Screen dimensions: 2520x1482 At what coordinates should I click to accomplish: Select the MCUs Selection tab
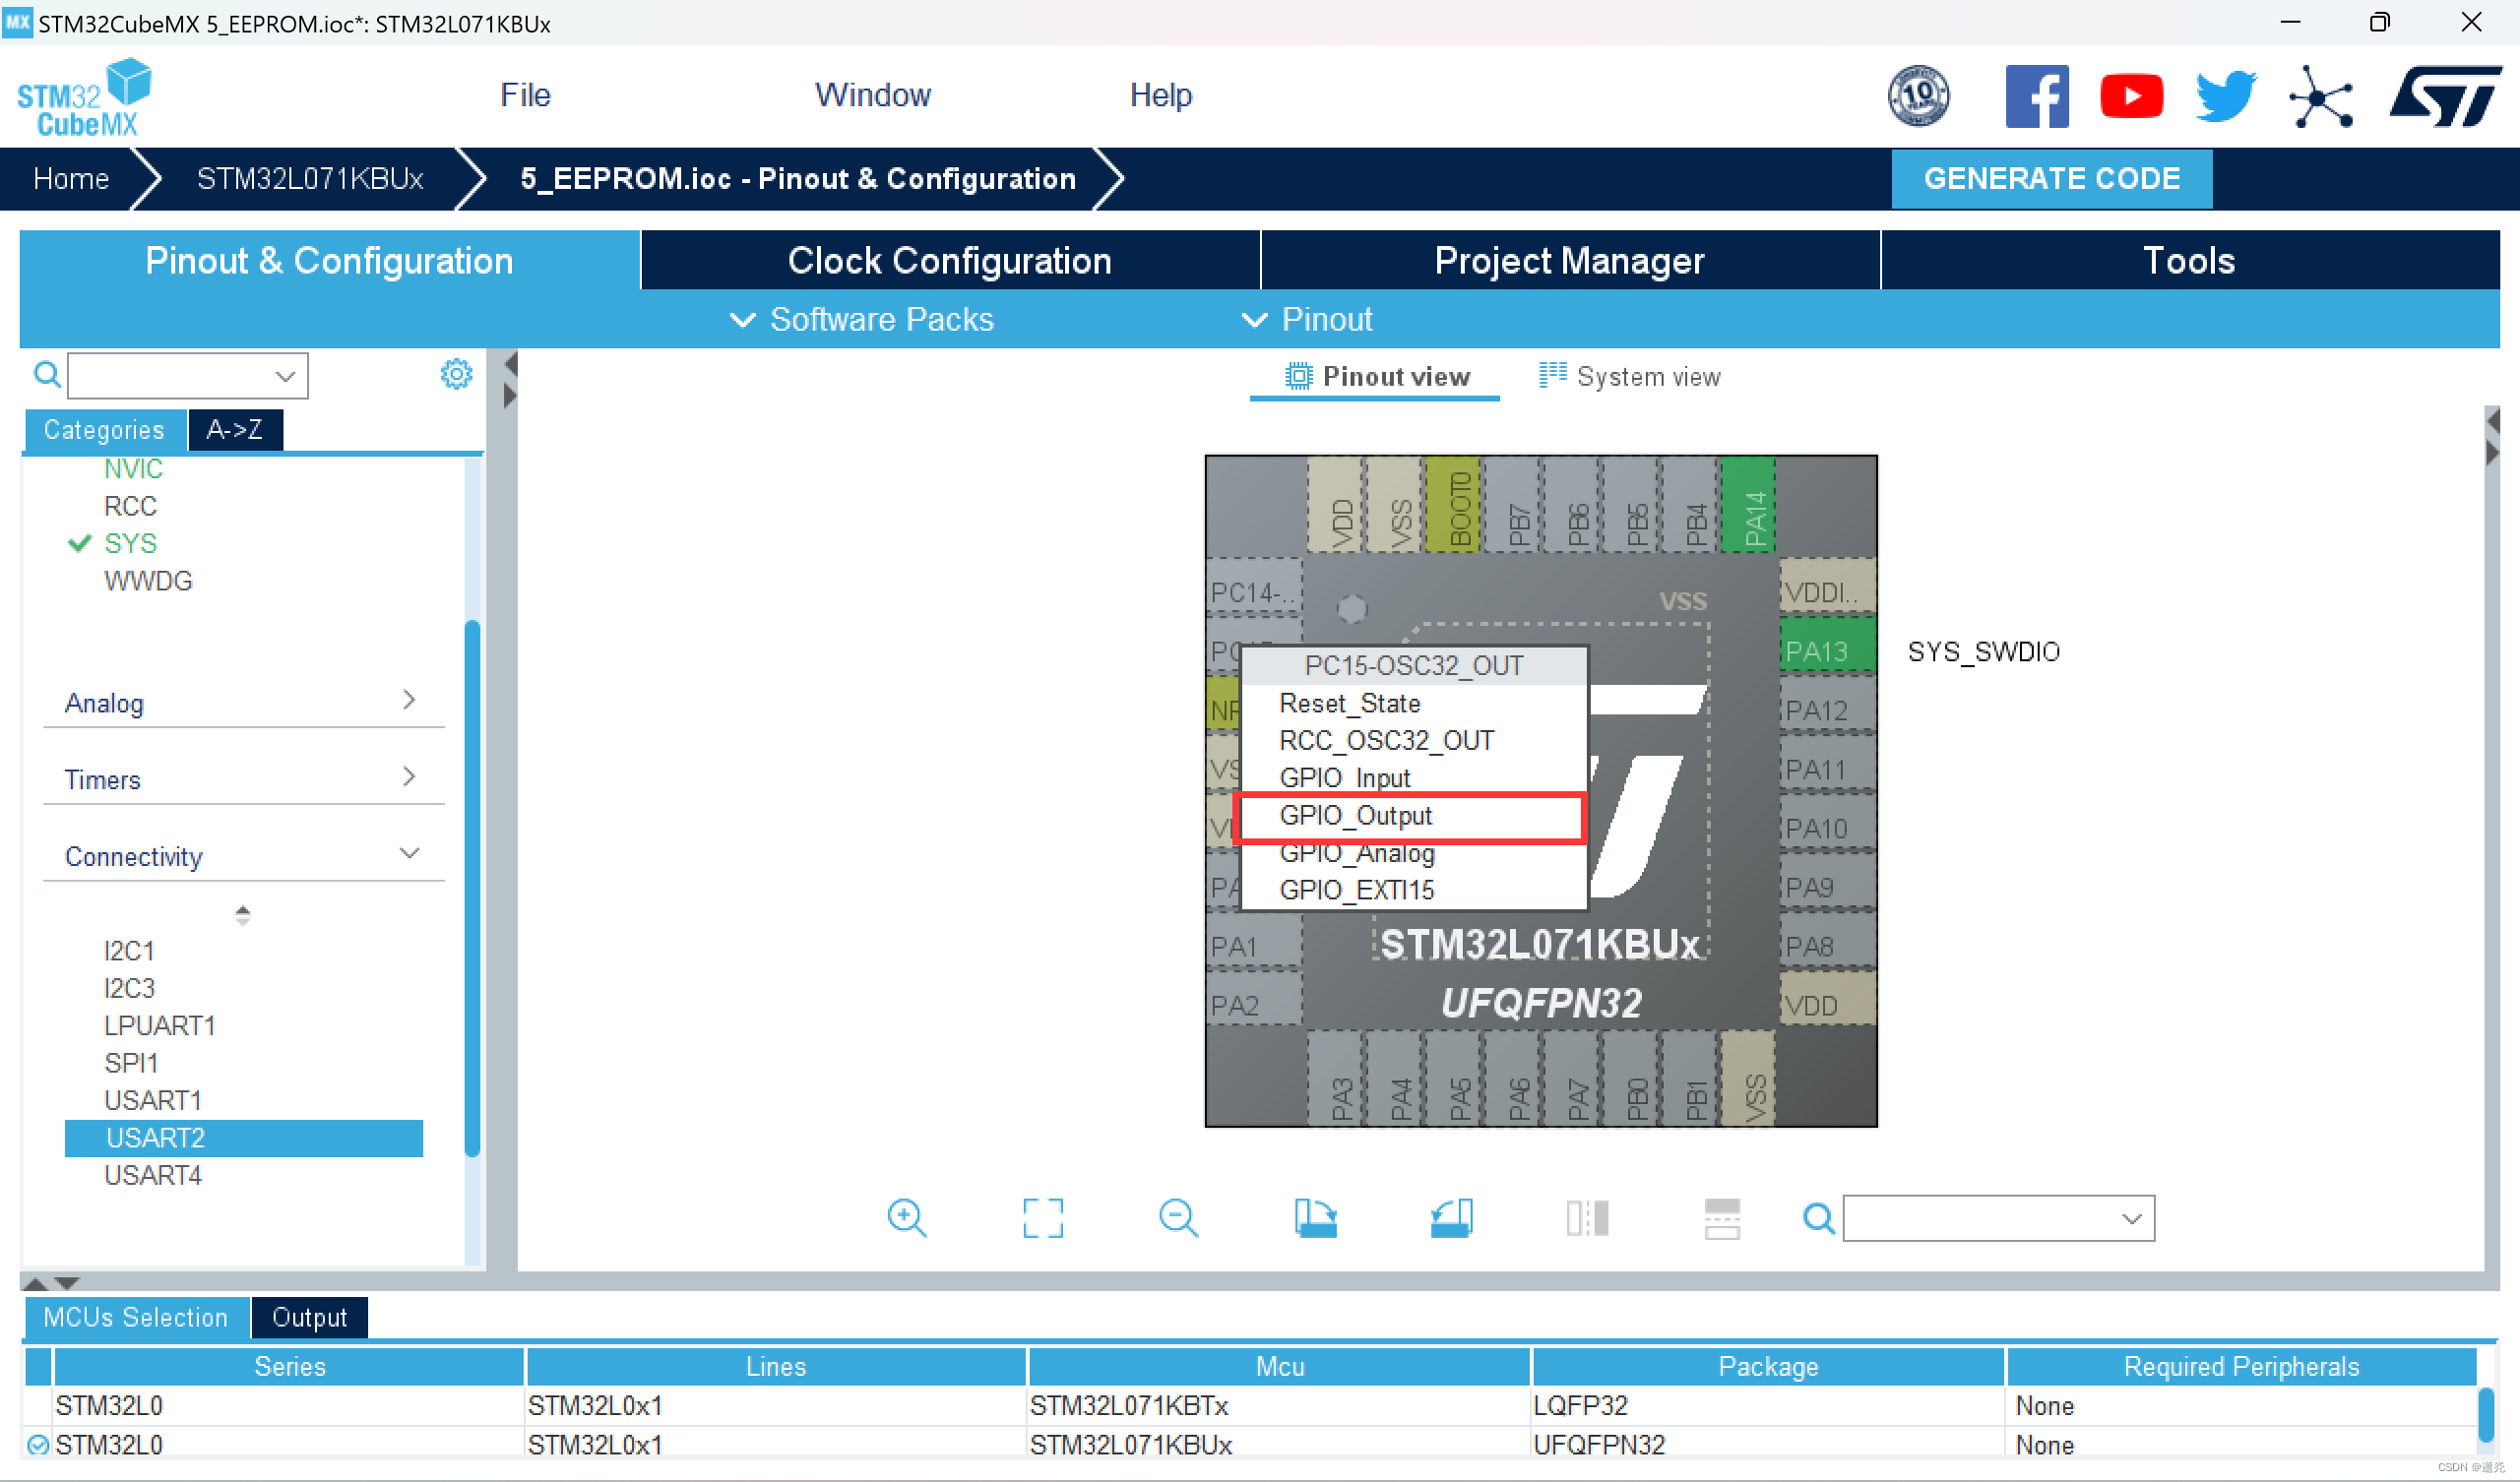click(135, 1317)
